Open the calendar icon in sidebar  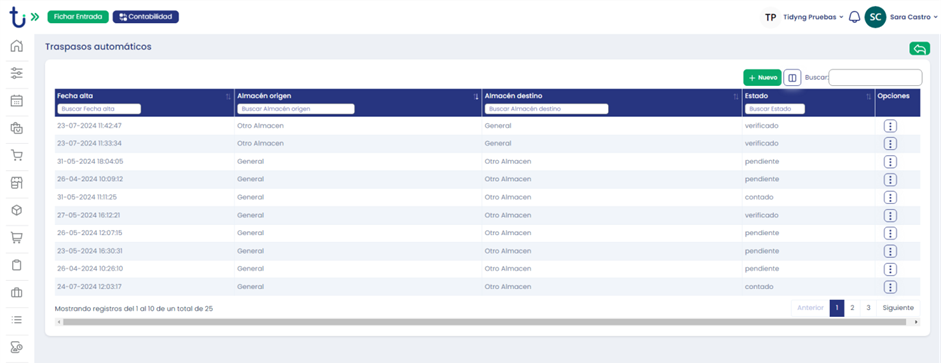[17, 101]
